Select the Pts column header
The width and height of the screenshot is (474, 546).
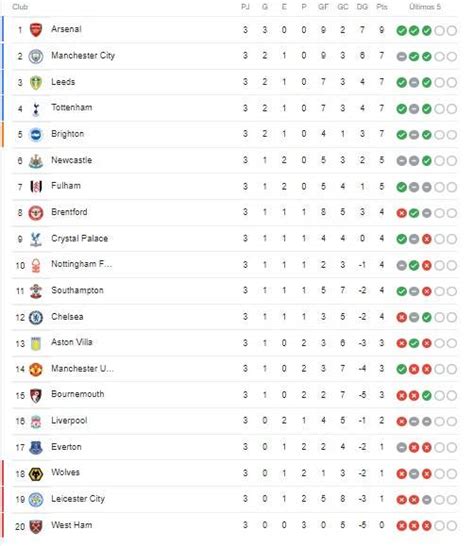pyautogui.click(x=382, y=7)
